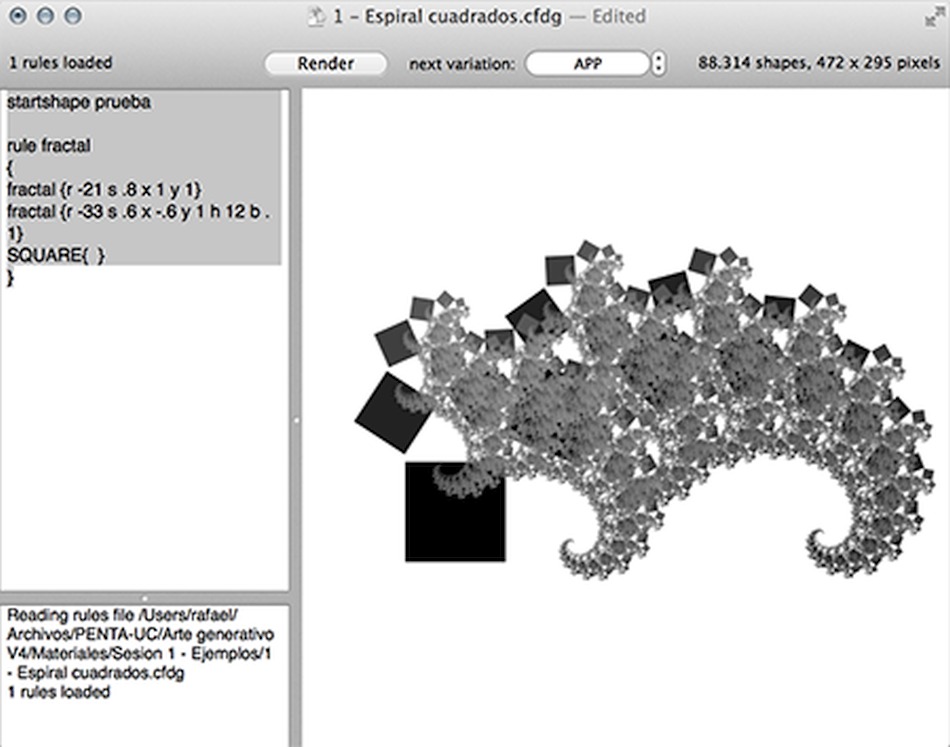Click the 'fractal {r -21 s .8' code line

104,190
